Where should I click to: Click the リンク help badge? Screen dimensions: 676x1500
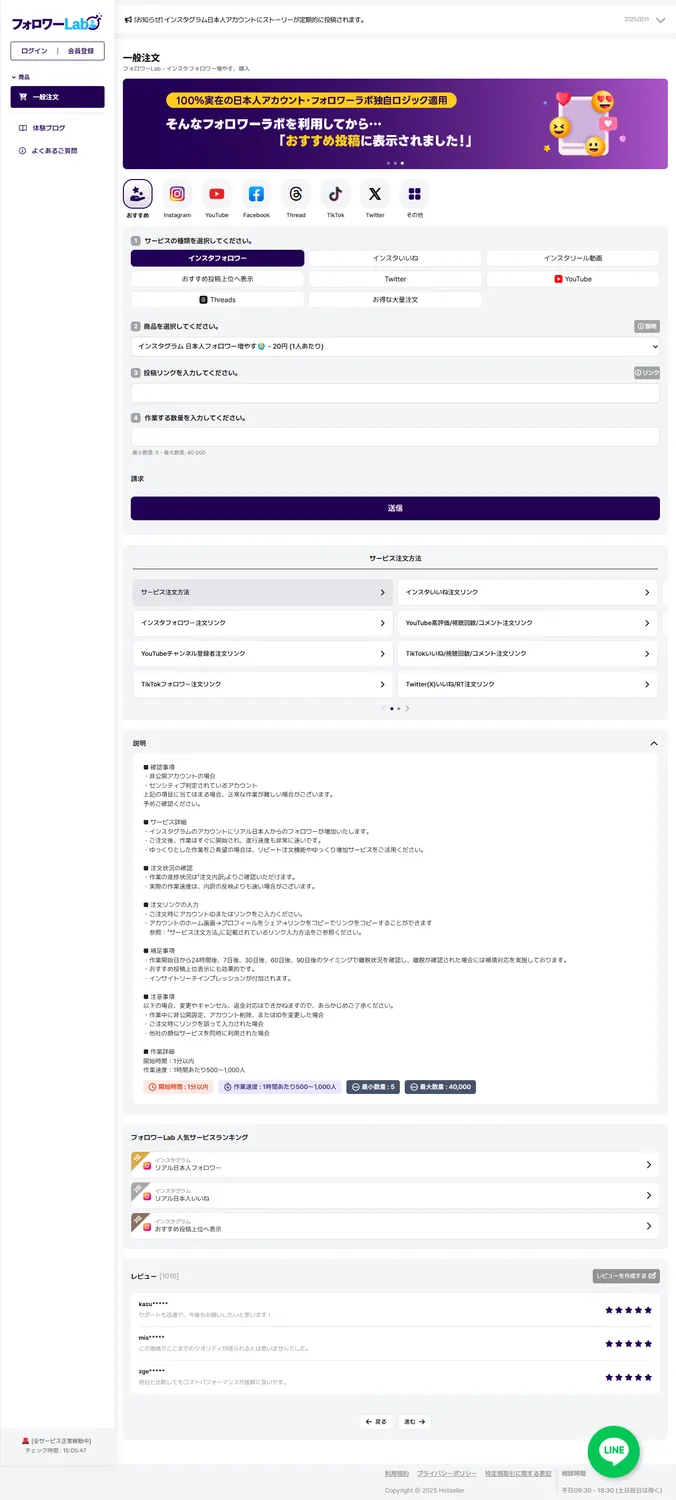647,373
